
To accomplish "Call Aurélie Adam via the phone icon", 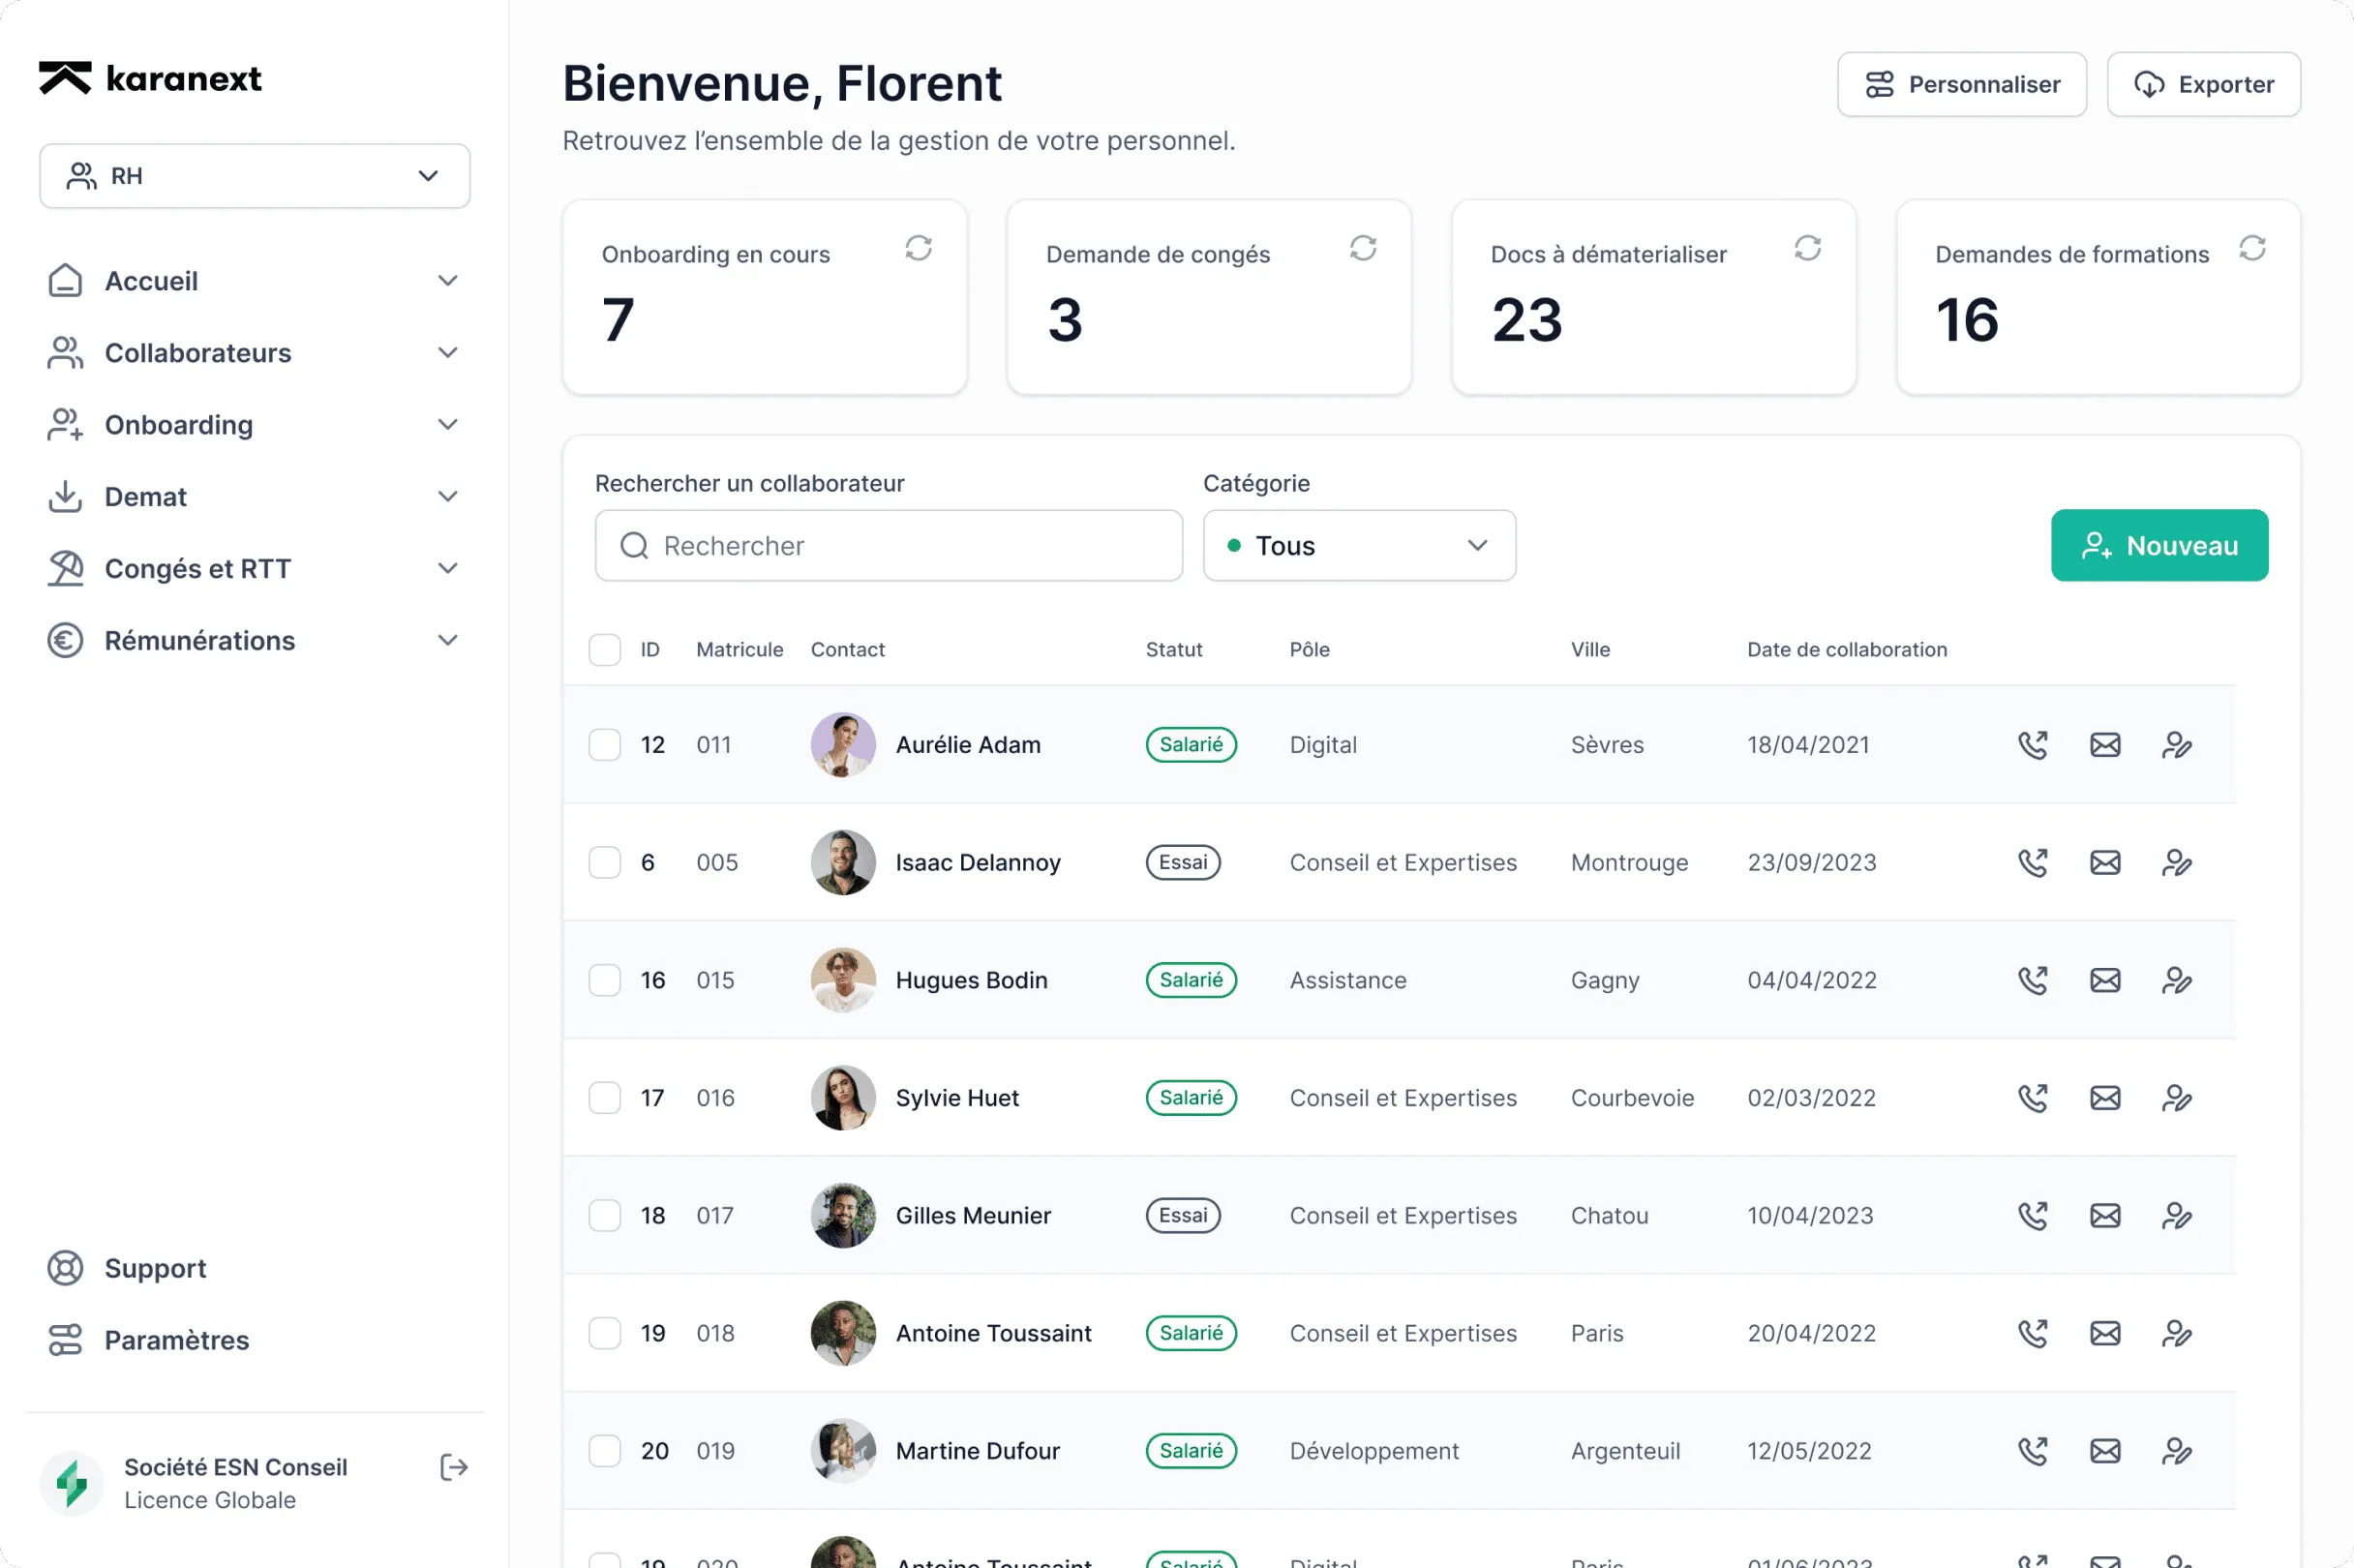I will click(2032, 744).
